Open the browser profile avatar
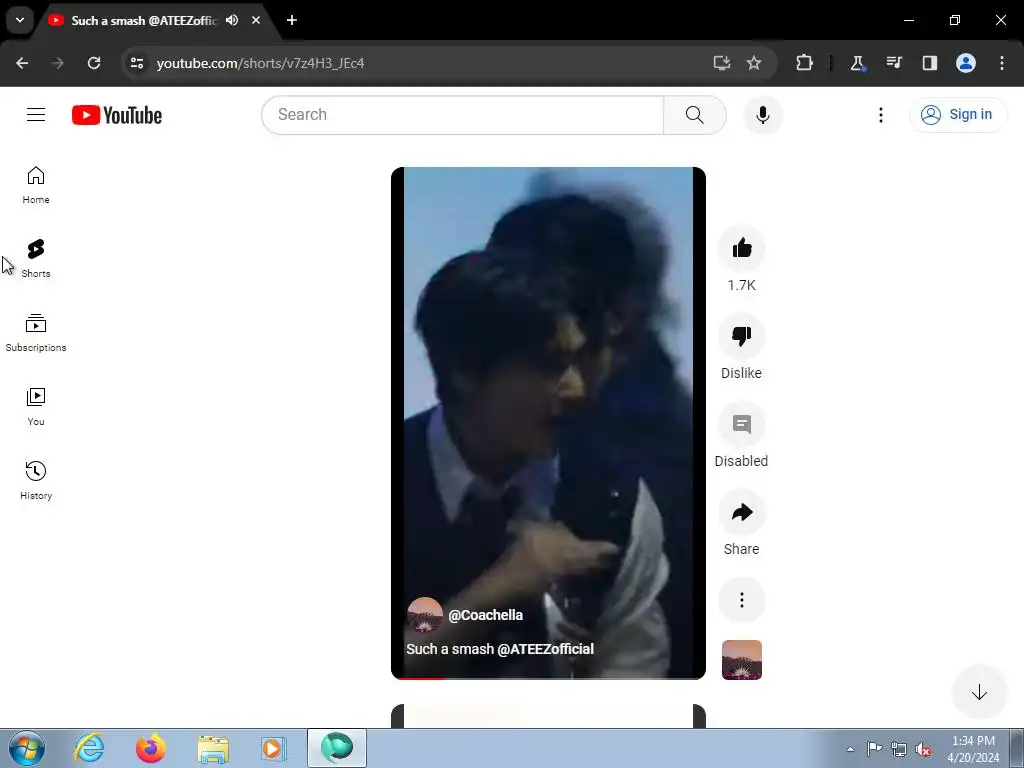 tap(965, 63)
